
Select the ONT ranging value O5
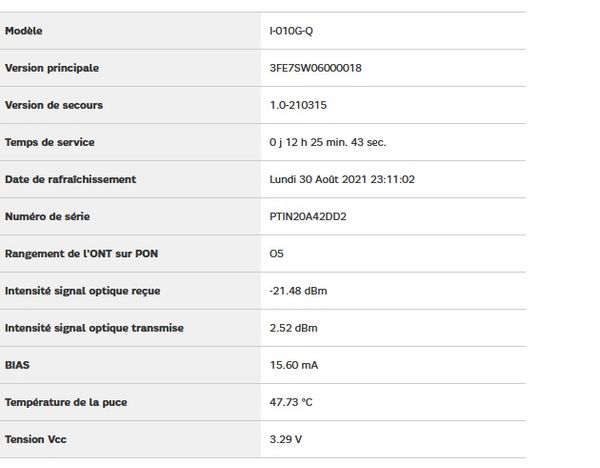tap(276, 254)
